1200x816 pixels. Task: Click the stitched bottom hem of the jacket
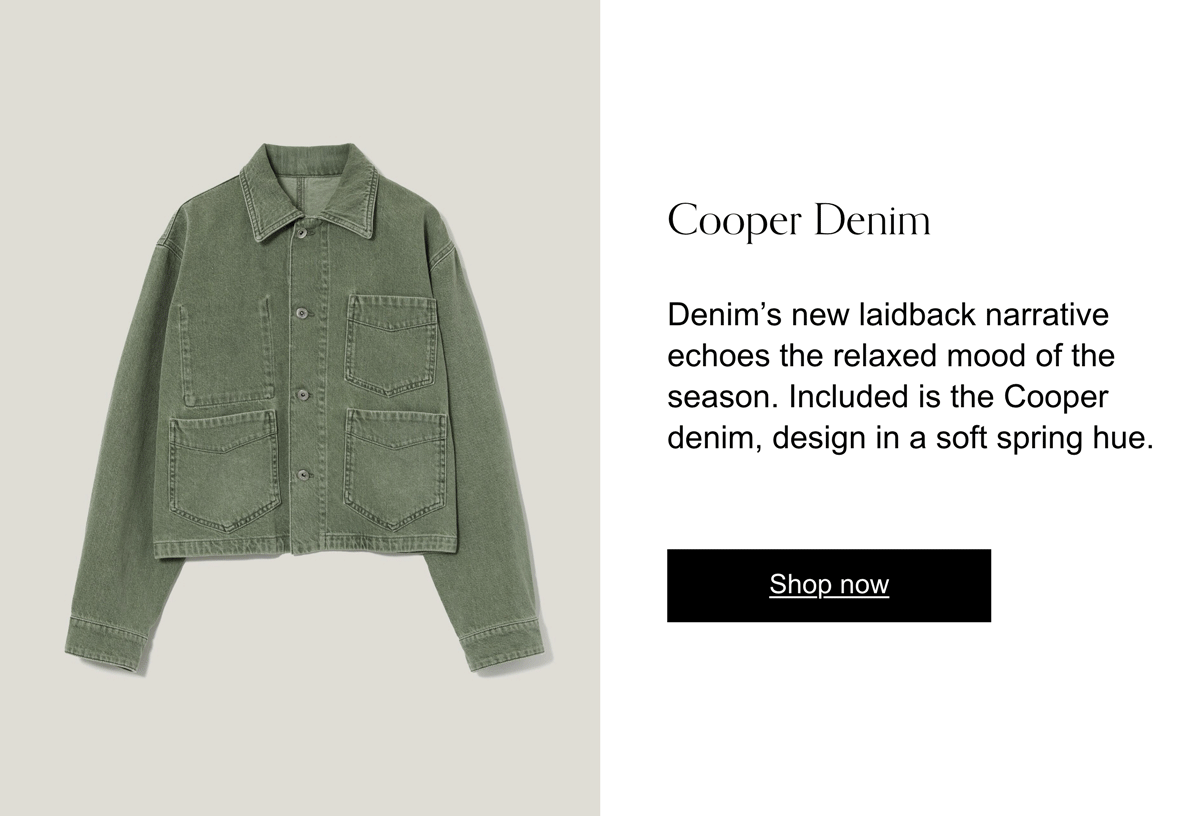(308, 547)
